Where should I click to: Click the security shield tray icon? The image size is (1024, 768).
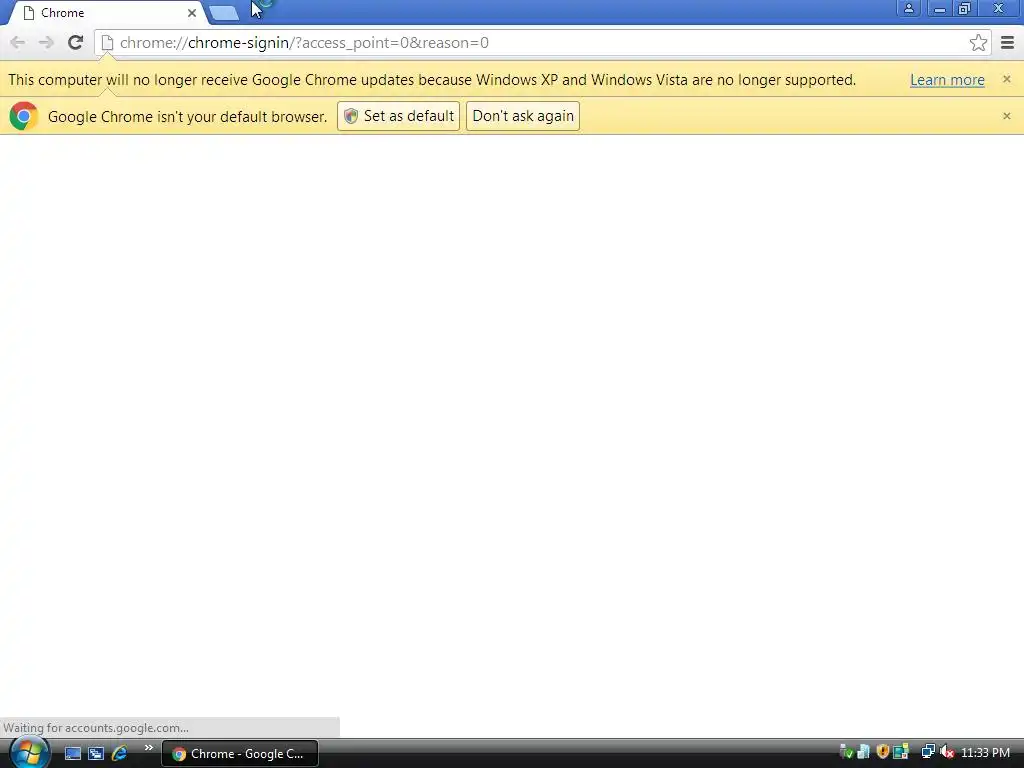point(882,752)
